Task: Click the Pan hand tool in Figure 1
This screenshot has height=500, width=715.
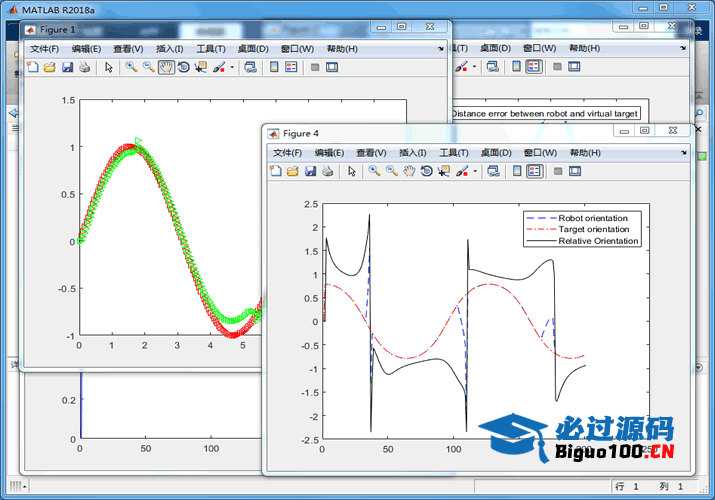Action: pyautogui.click(x=166, y=67)
